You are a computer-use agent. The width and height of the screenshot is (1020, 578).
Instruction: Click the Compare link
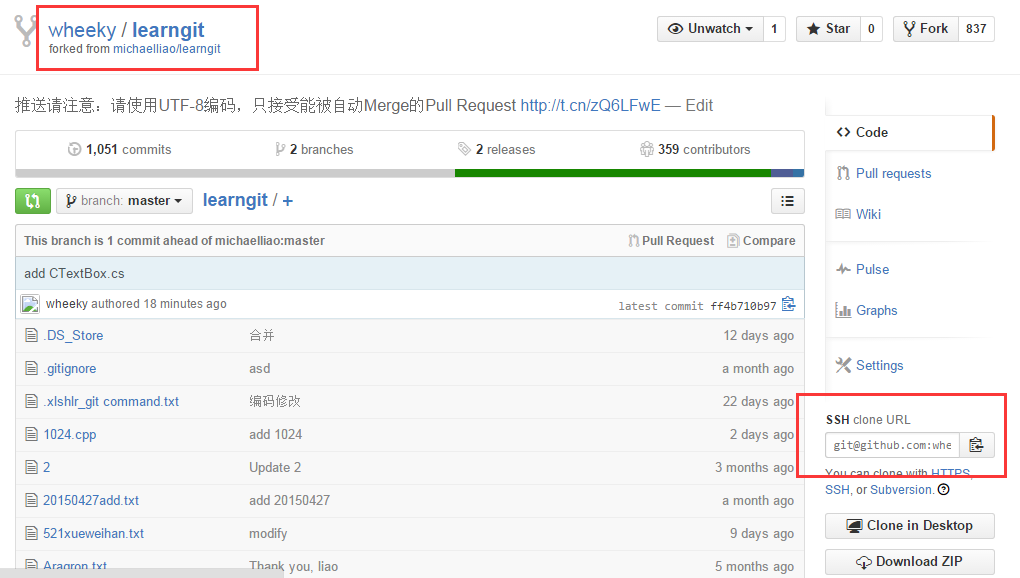tap(761, 241)
